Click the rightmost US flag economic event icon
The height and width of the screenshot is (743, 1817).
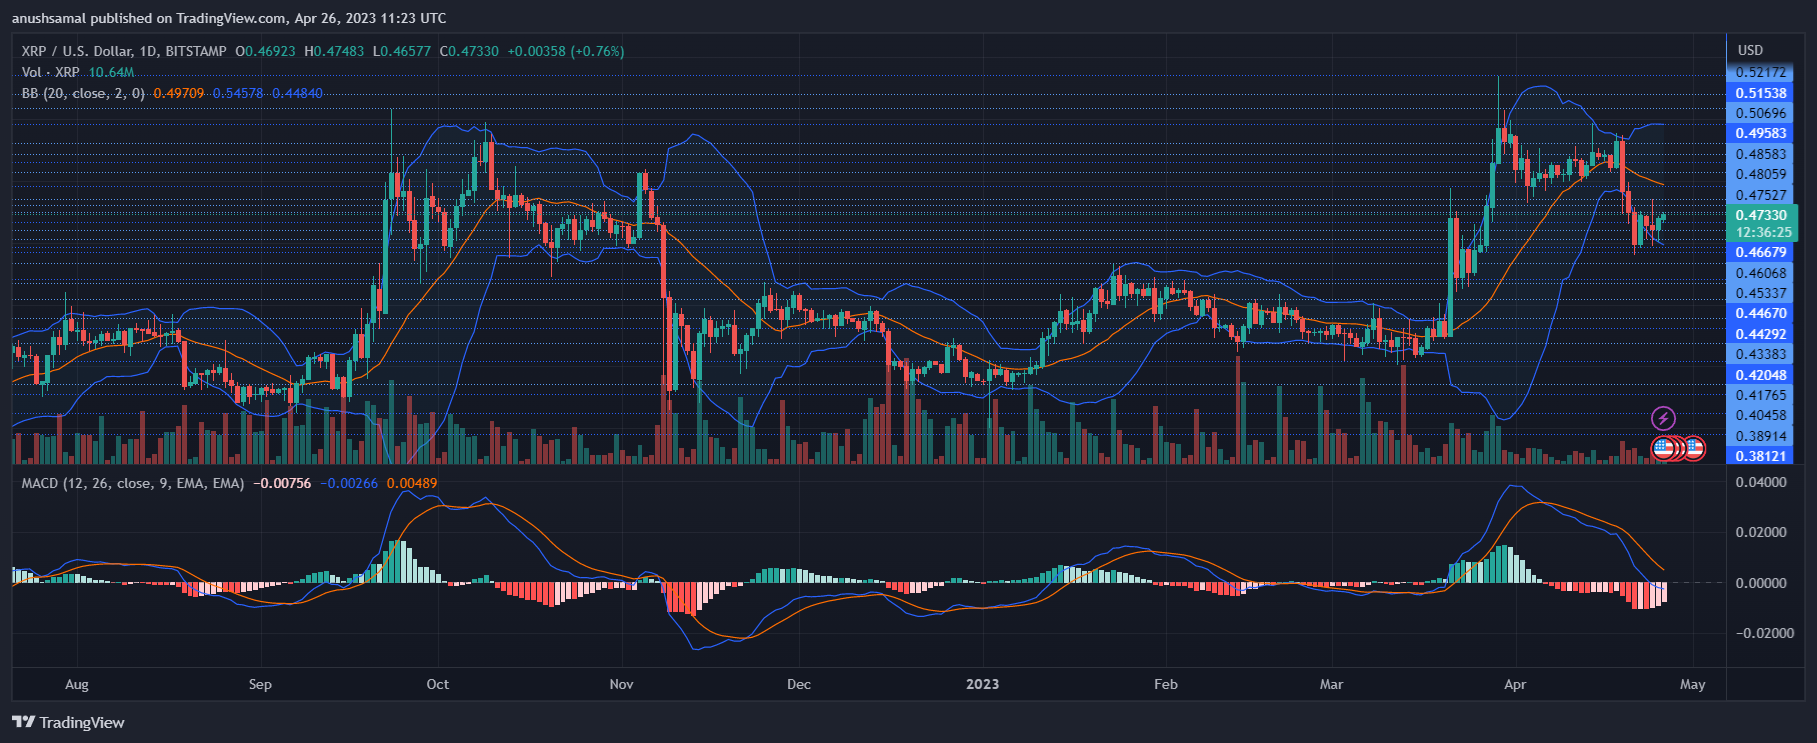pos(1694,448)
